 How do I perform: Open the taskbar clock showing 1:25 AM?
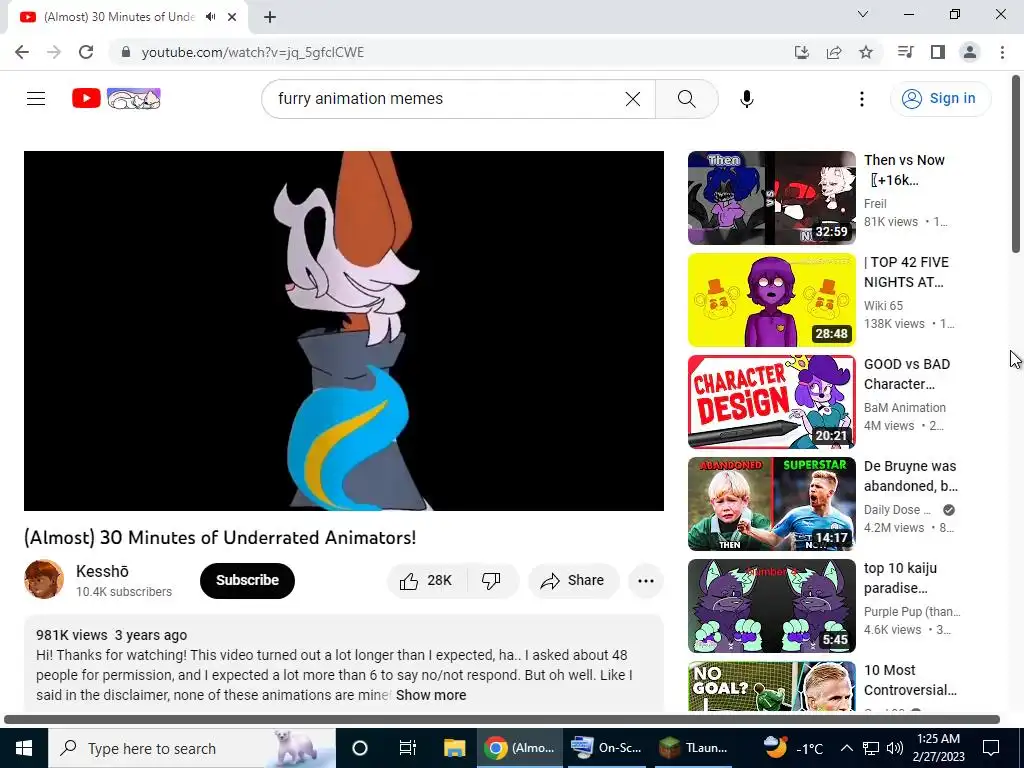tap(938, 748)
